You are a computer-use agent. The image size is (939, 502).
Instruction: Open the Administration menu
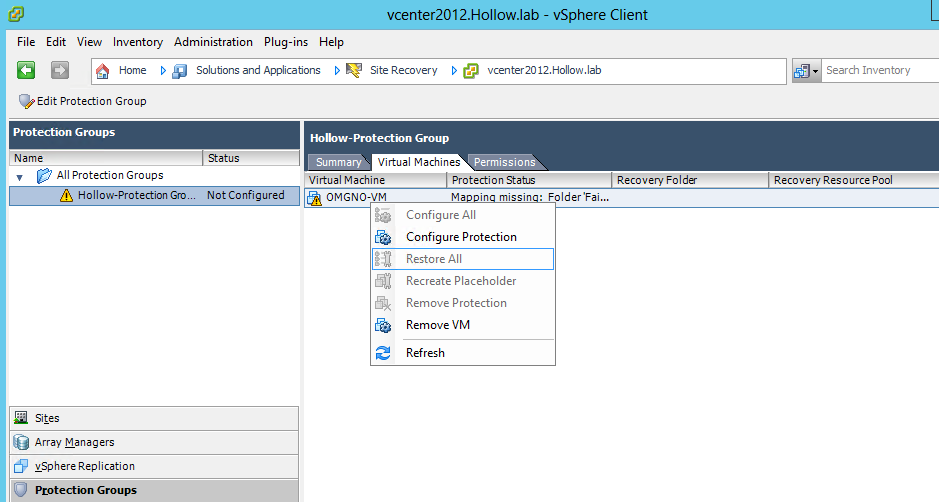click(213, 42)
